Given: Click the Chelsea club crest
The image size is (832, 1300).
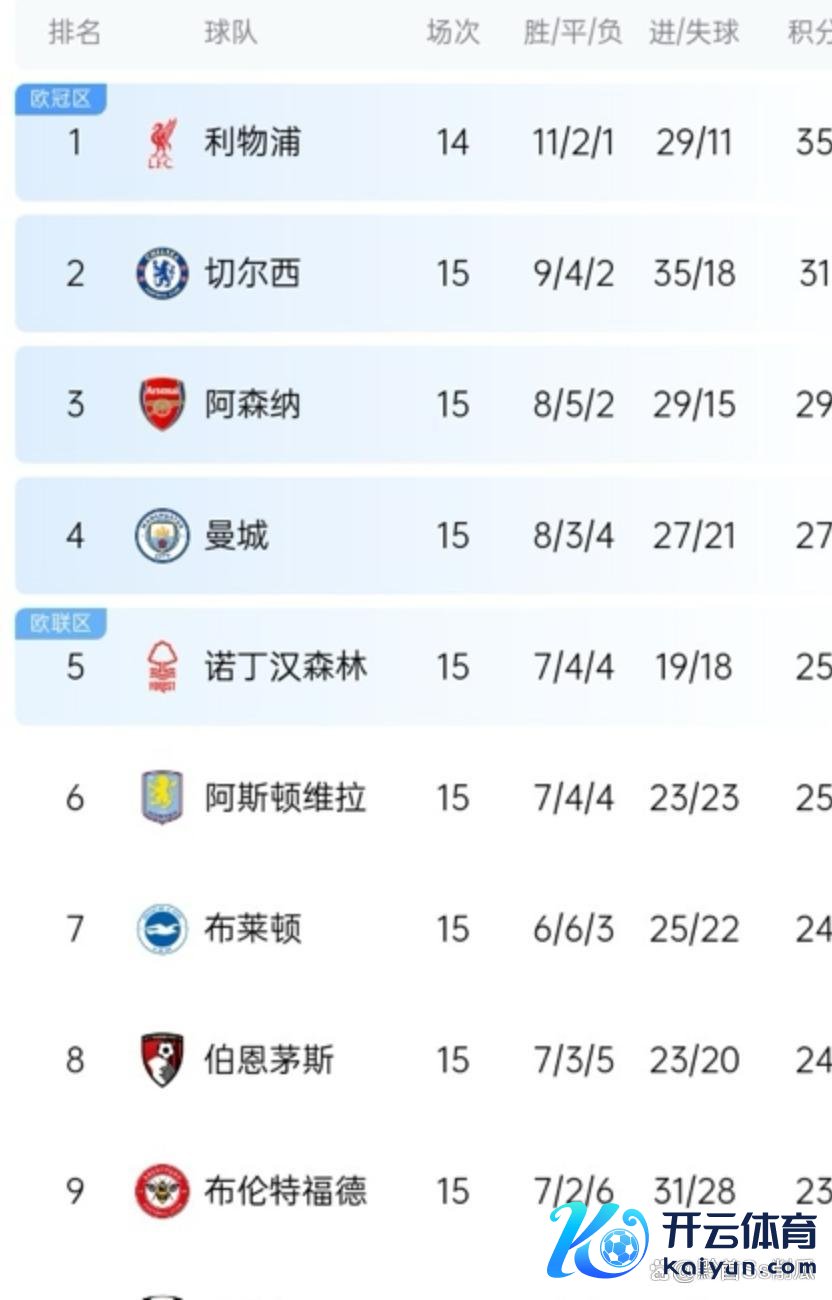Looking at the screenshot, I should point(162,273).
